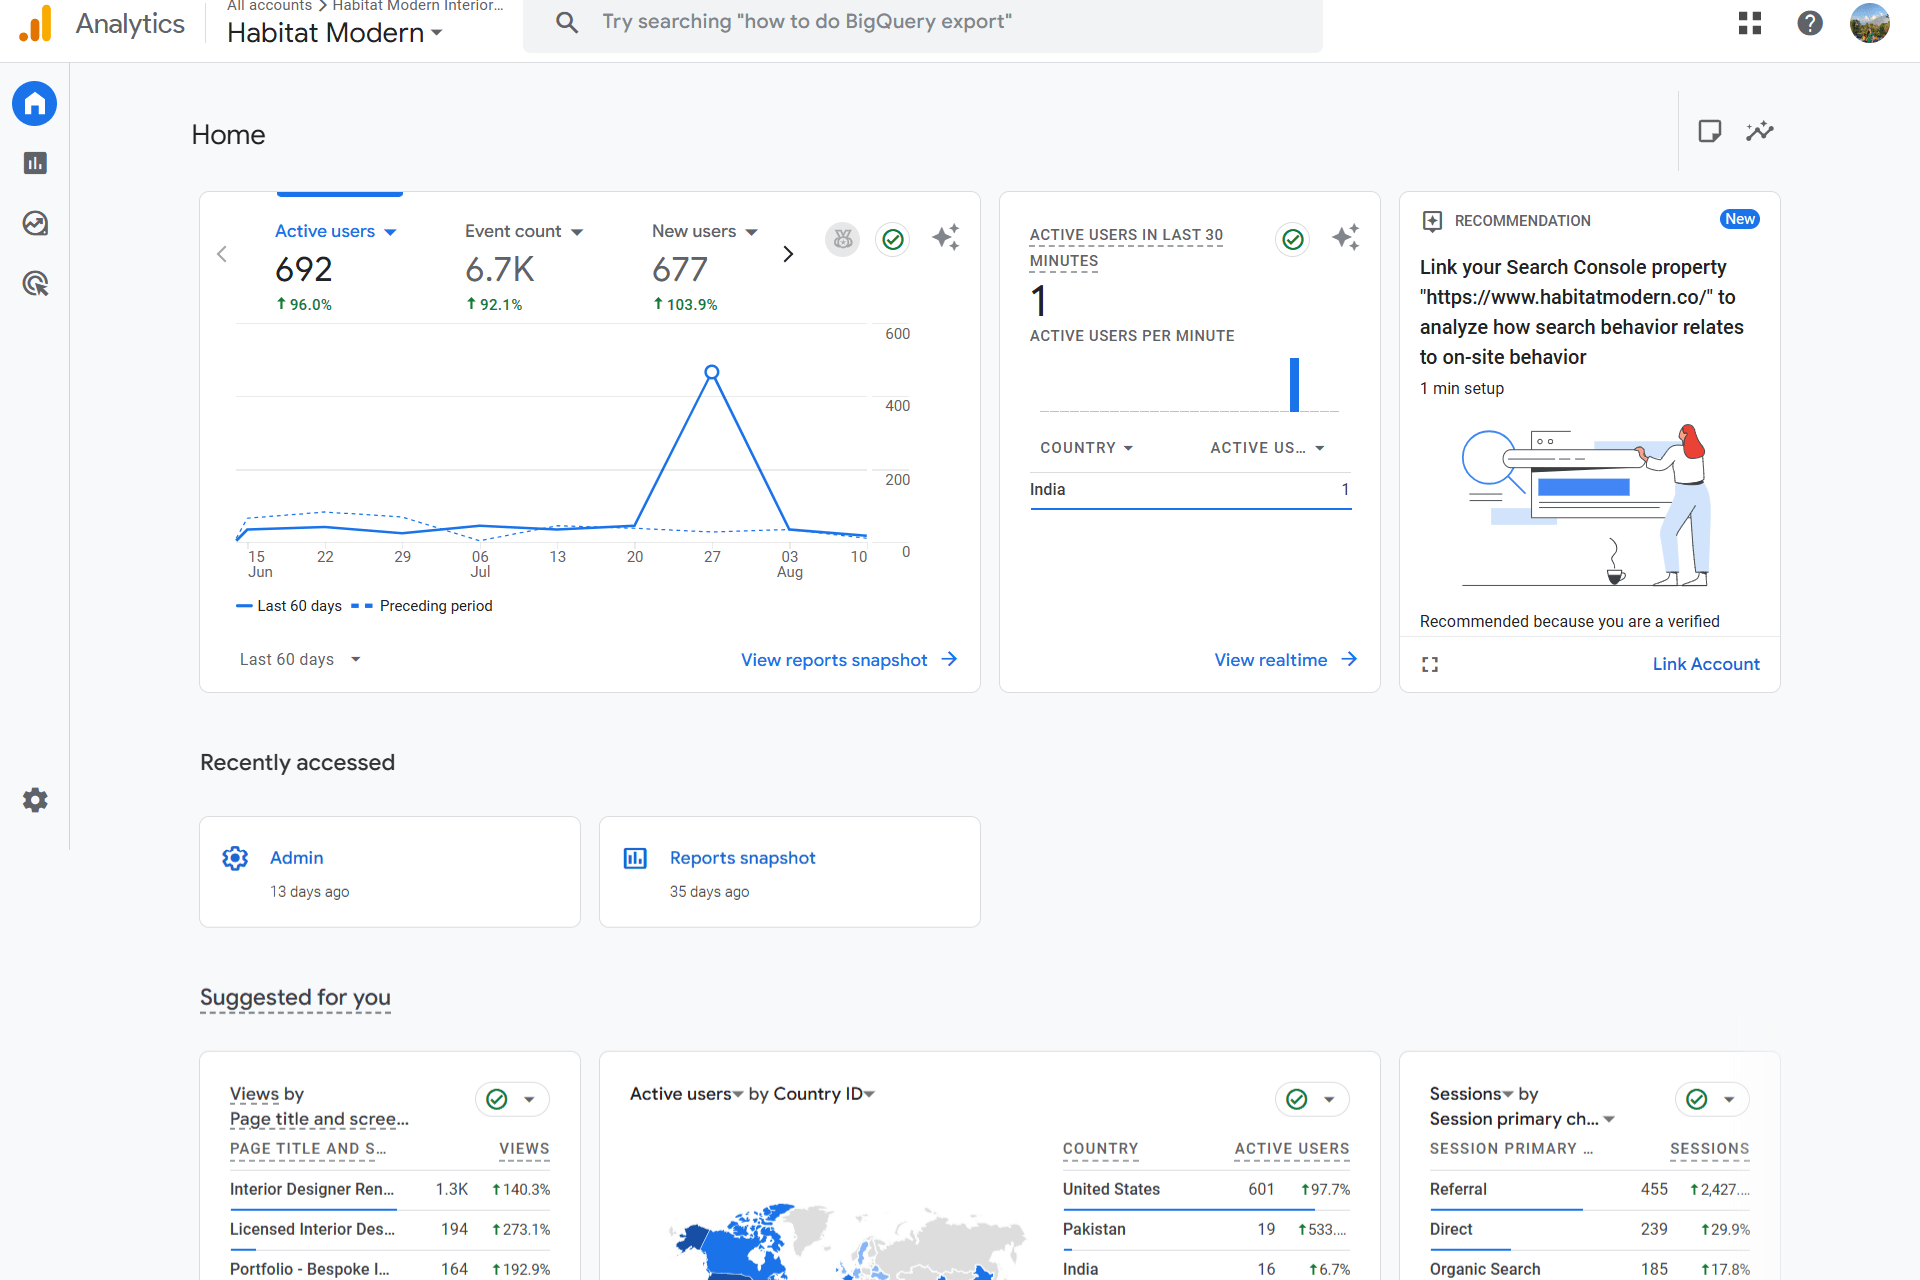
Task: Change the Country ID dimension dropdown
Action: tap(825, 1094)
